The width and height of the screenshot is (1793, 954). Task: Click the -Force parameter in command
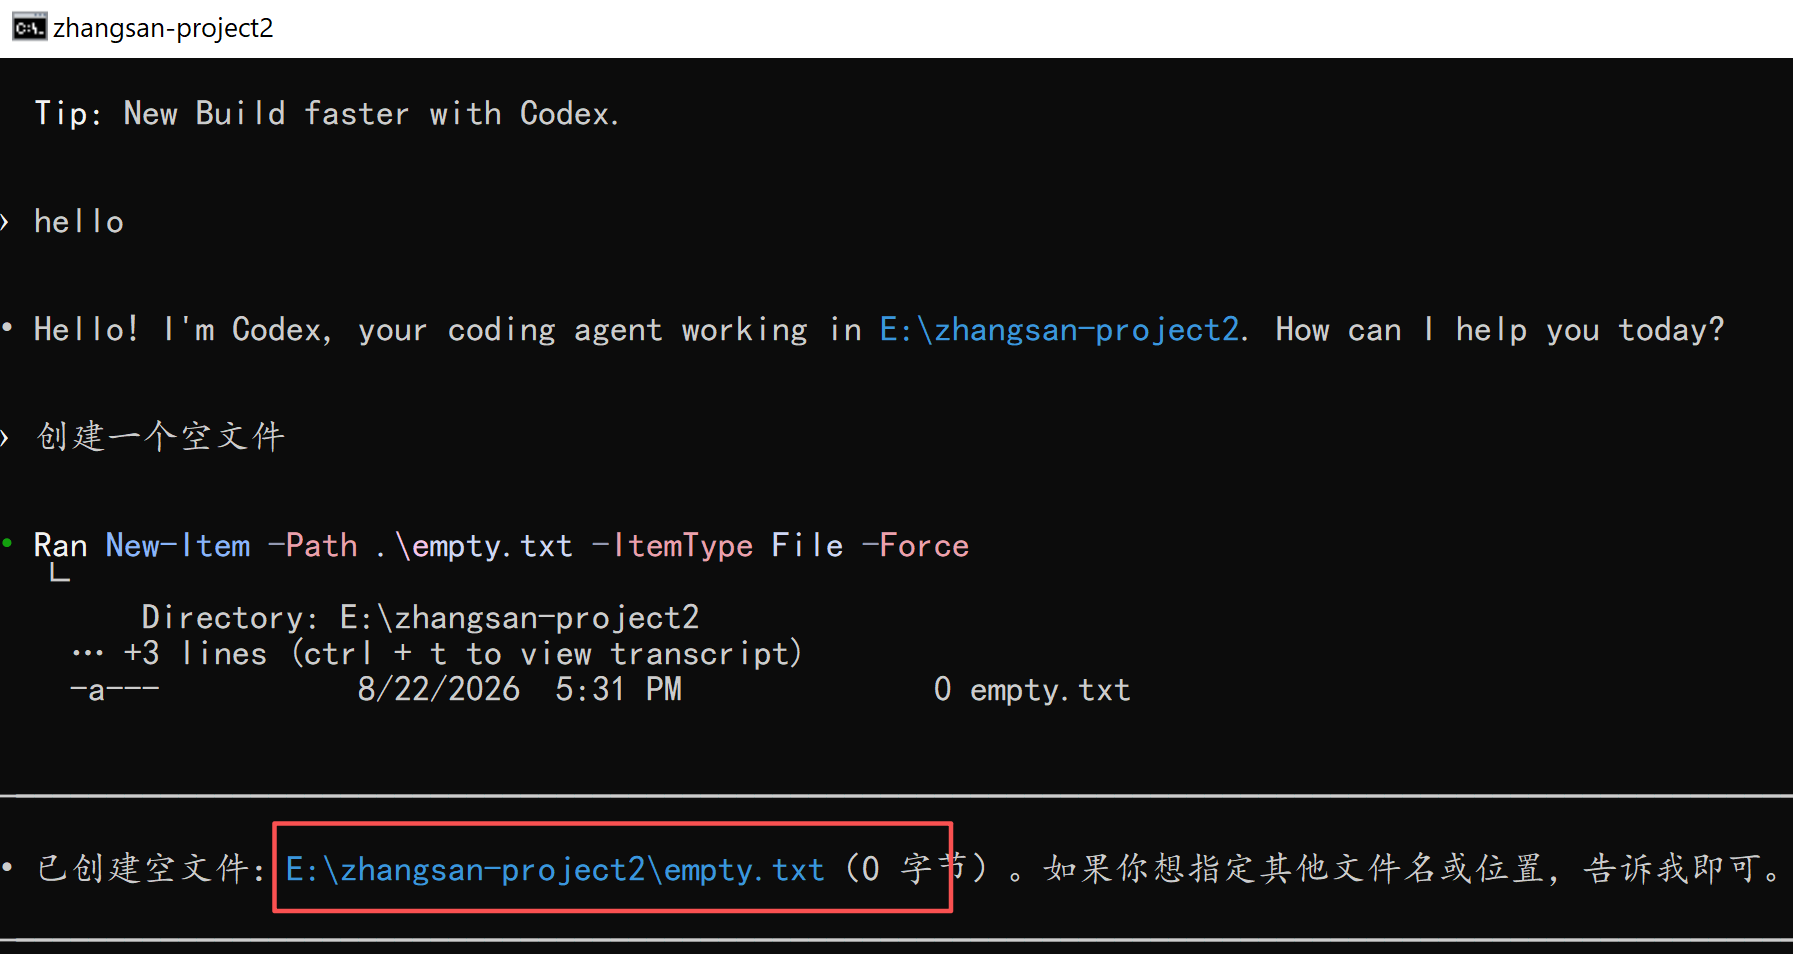(915, 546)
